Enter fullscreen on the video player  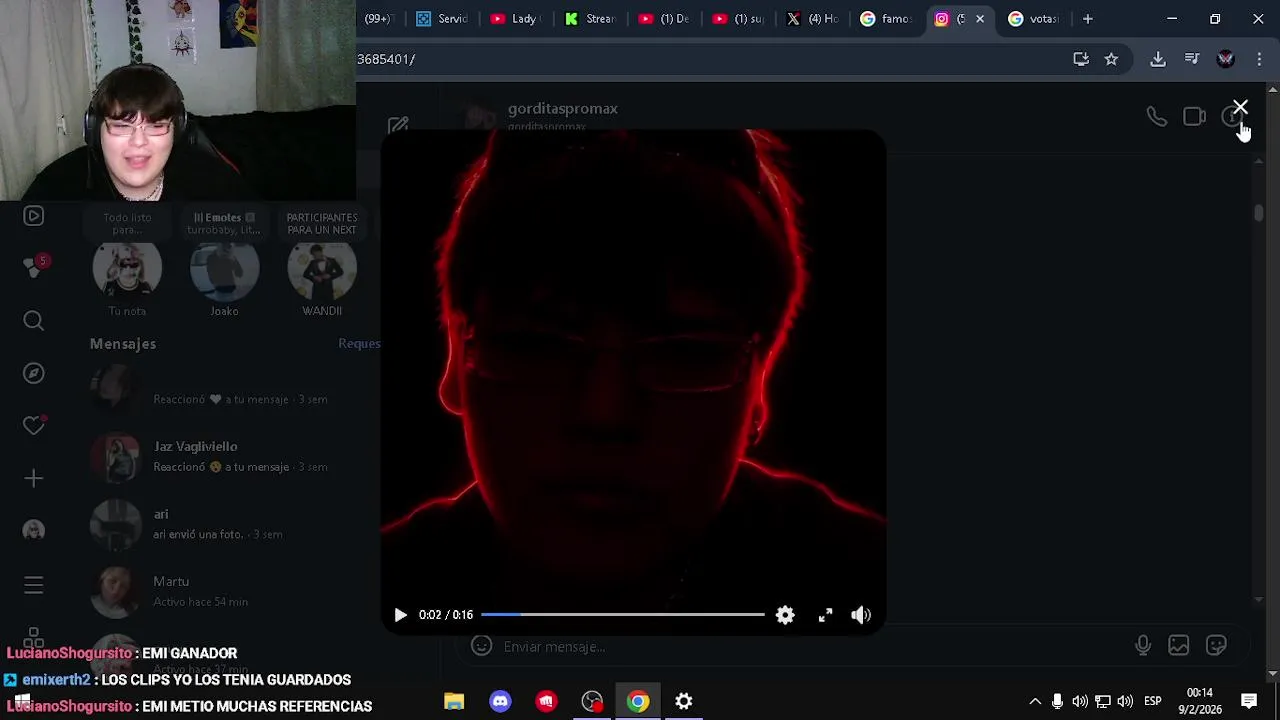pyautogui.click(x=825, y=615)
